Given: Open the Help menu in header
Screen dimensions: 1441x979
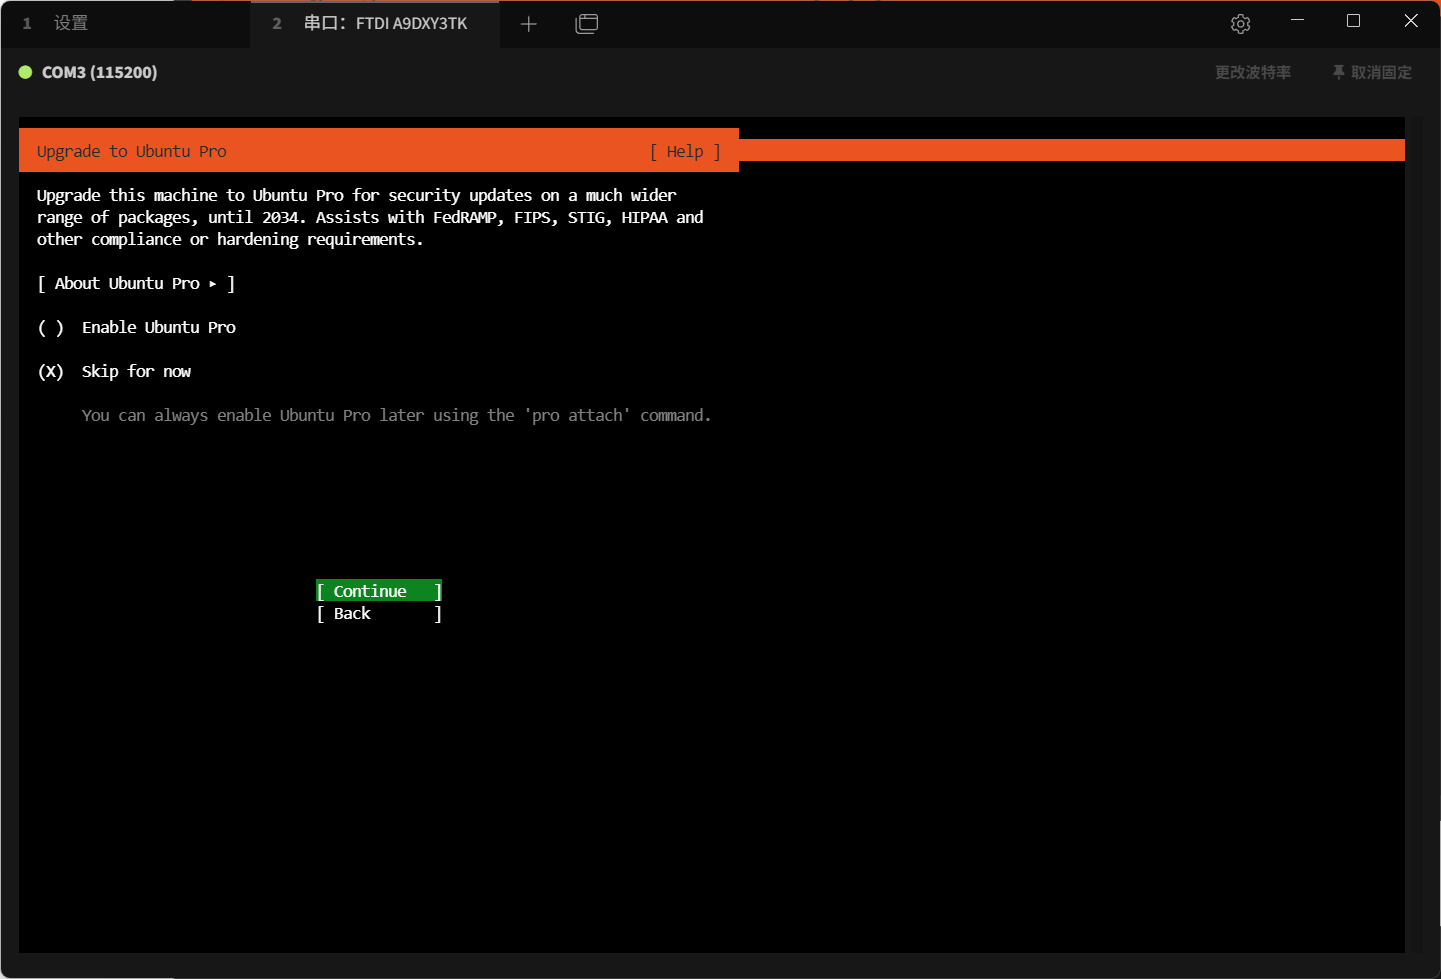Looking at the screenshot, I should [685, 152].
